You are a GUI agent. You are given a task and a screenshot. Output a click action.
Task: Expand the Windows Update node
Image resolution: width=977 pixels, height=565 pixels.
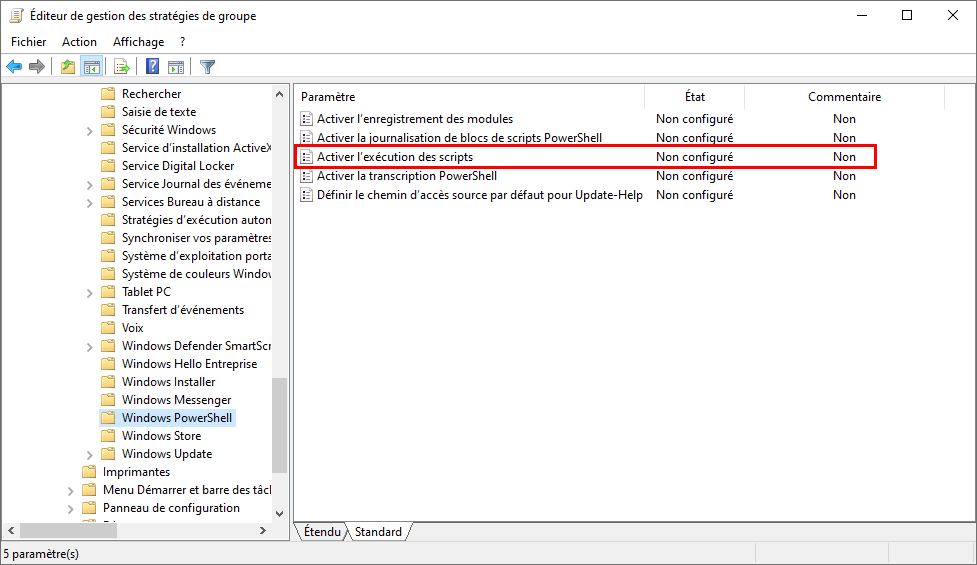pyautogui.click(x=89, y=455)
